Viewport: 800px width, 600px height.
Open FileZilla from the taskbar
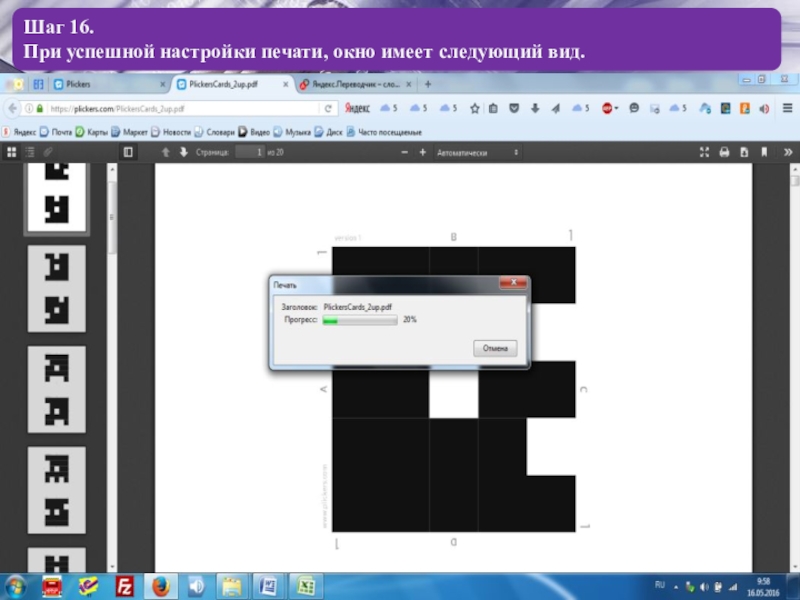point(124,587)
